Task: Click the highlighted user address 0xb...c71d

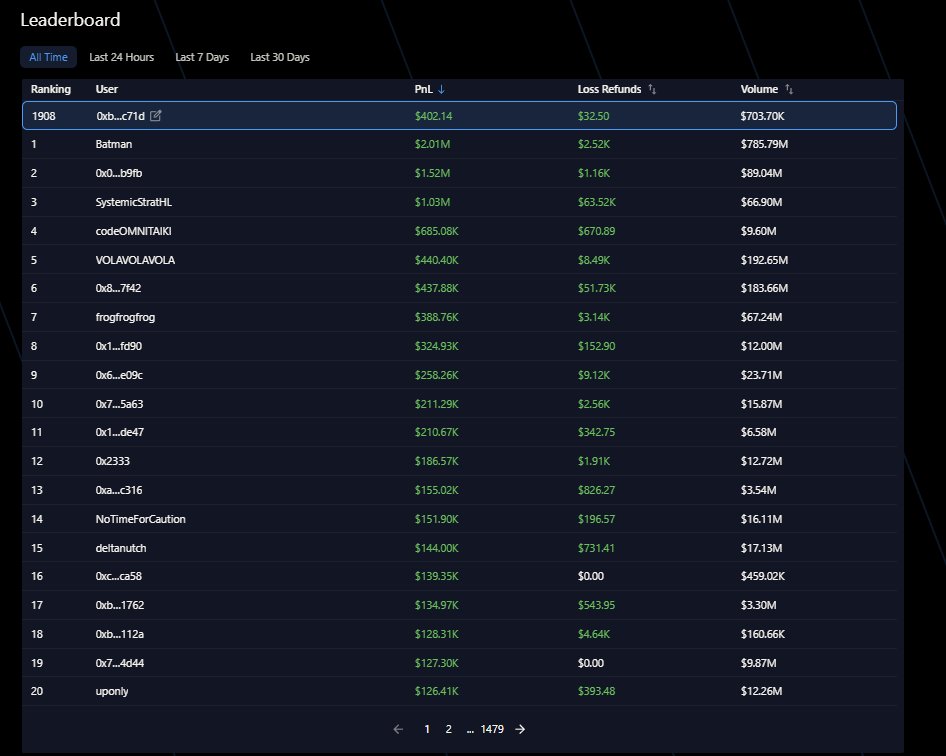Action: pos(121,116)
